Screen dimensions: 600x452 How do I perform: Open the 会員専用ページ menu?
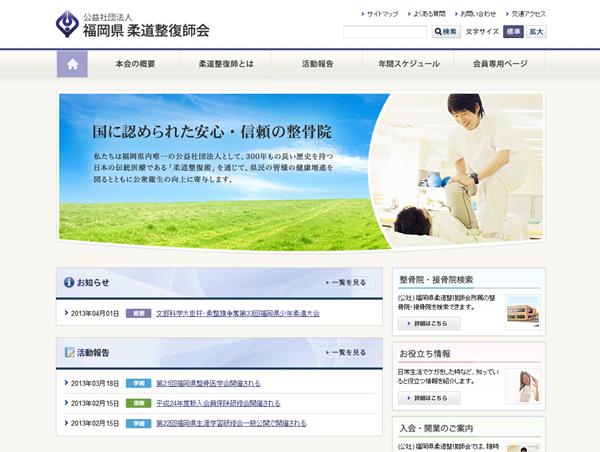500,64
